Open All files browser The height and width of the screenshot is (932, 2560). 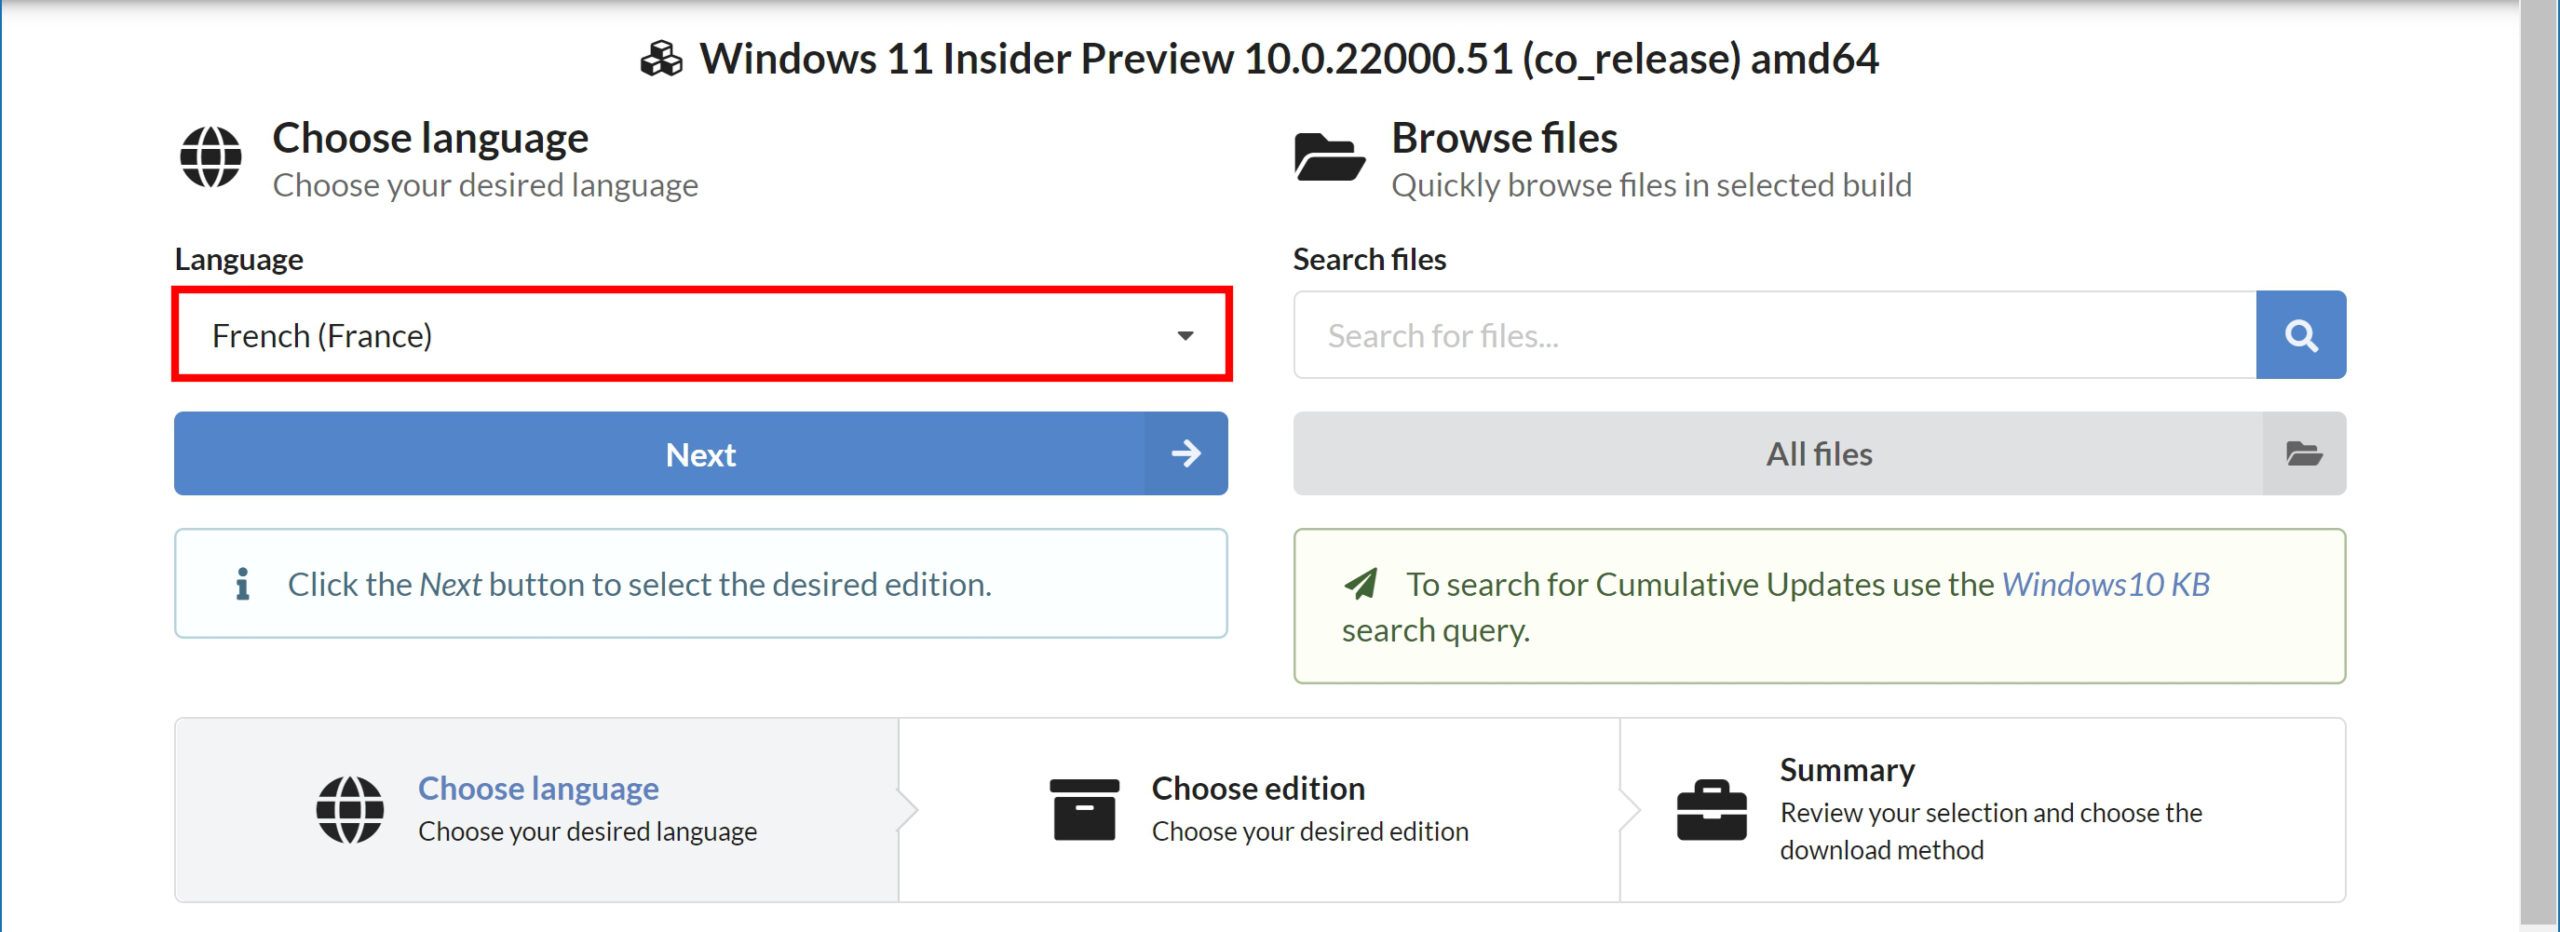point(1819,454)
